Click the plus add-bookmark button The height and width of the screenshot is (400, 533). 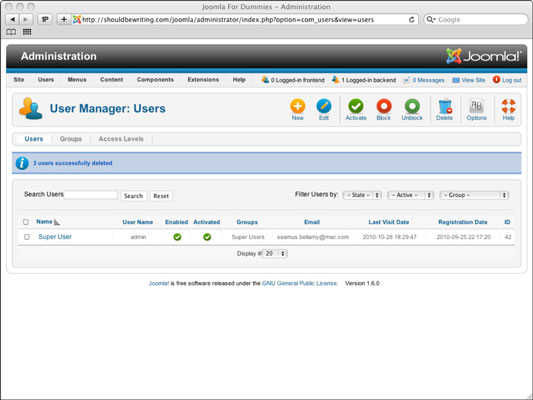tap(64, 19)
